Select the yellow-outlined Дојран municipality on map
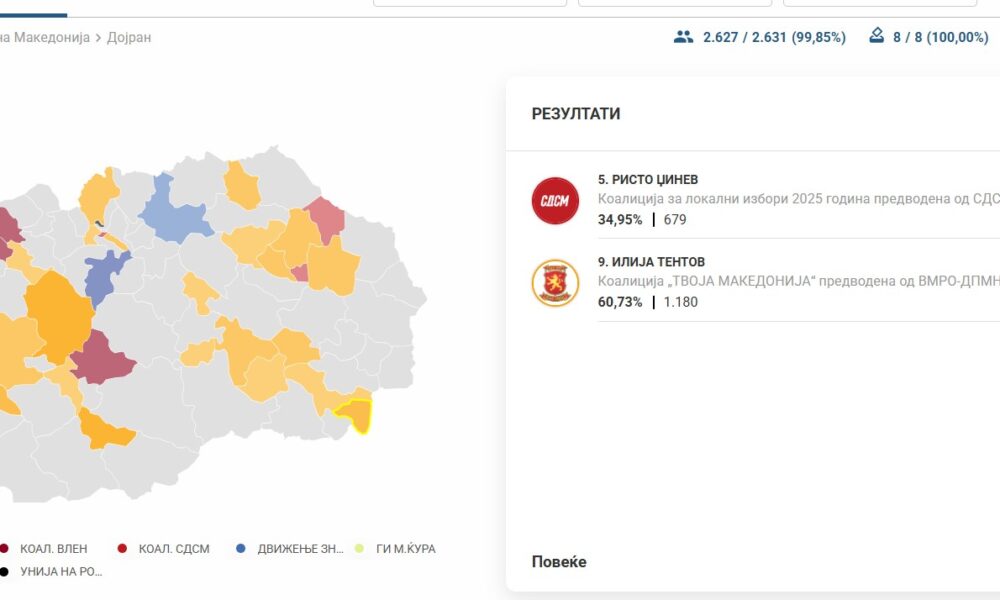Screen dimensions: 1000x600 point(354,414)
